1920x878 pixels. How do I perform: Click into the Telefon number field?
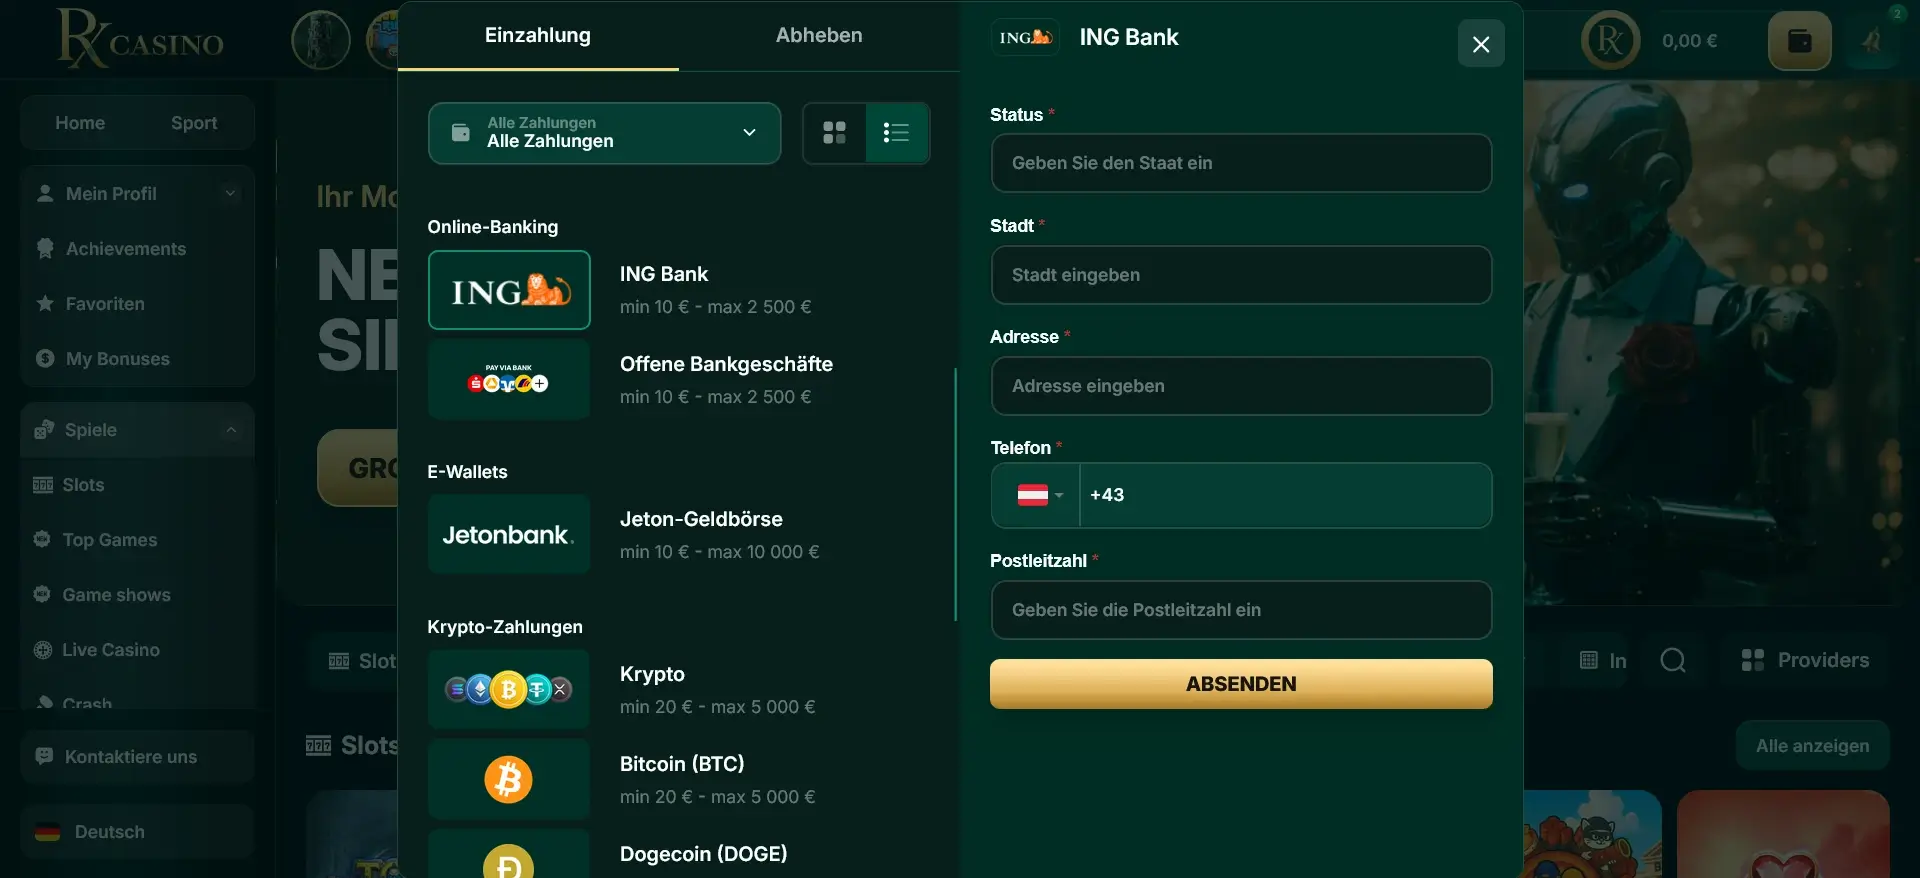tap(1286, 495)
